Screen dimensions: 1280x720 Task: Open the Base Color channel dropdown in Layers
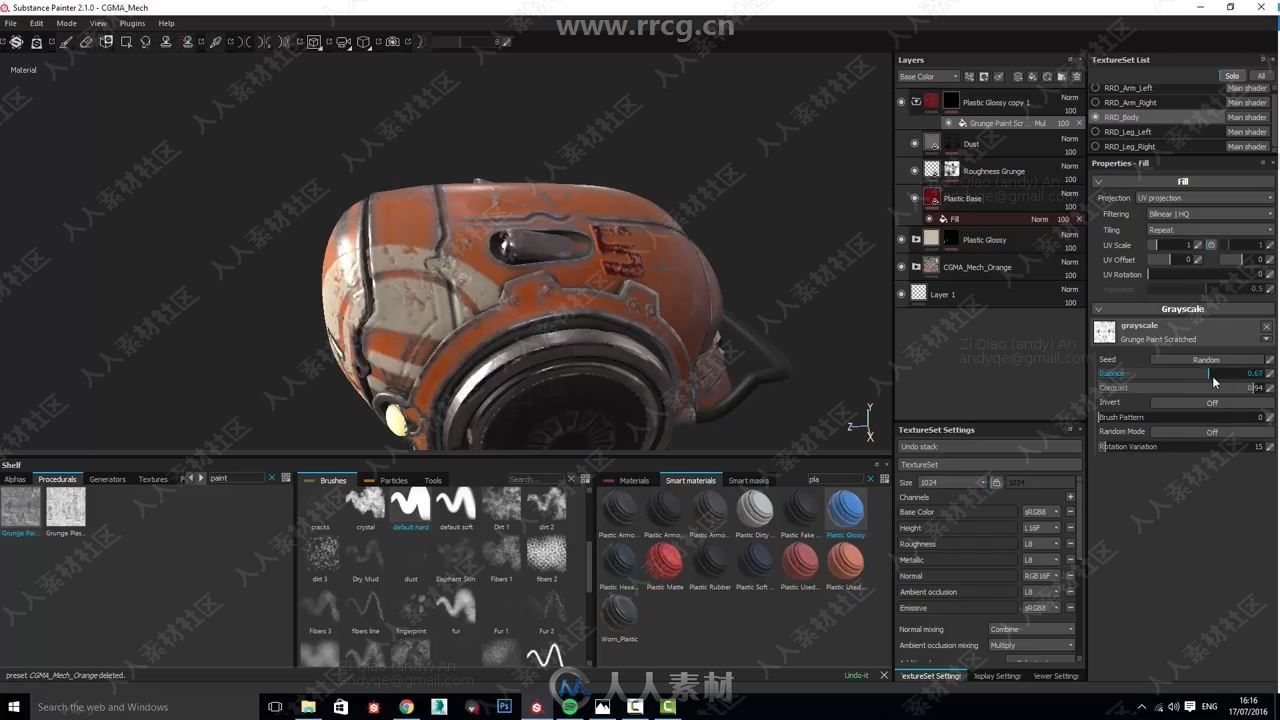coord(928,77)
